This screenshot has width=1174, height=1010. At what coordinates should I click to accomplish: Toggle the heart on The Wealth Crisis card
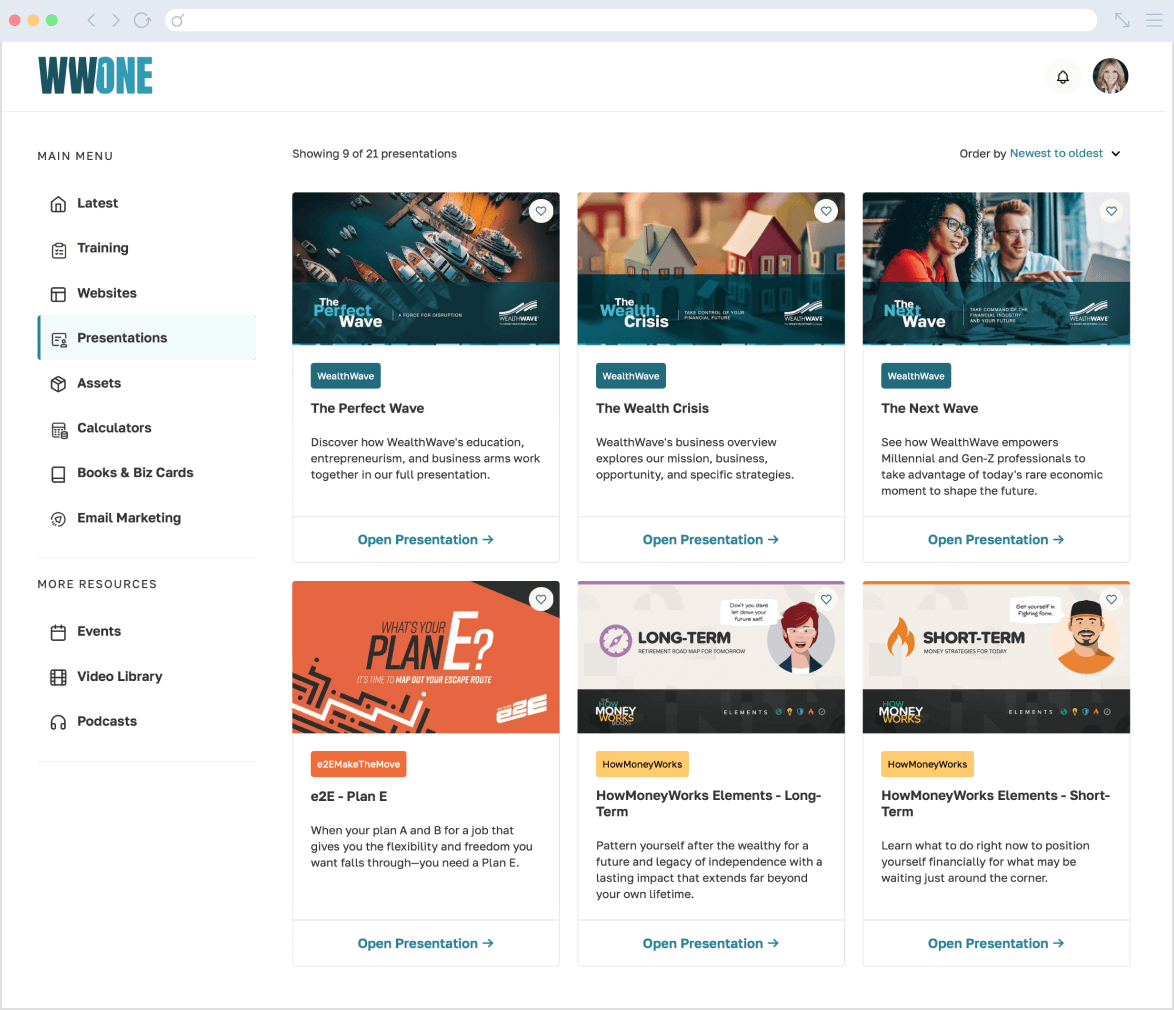(826, 211)
